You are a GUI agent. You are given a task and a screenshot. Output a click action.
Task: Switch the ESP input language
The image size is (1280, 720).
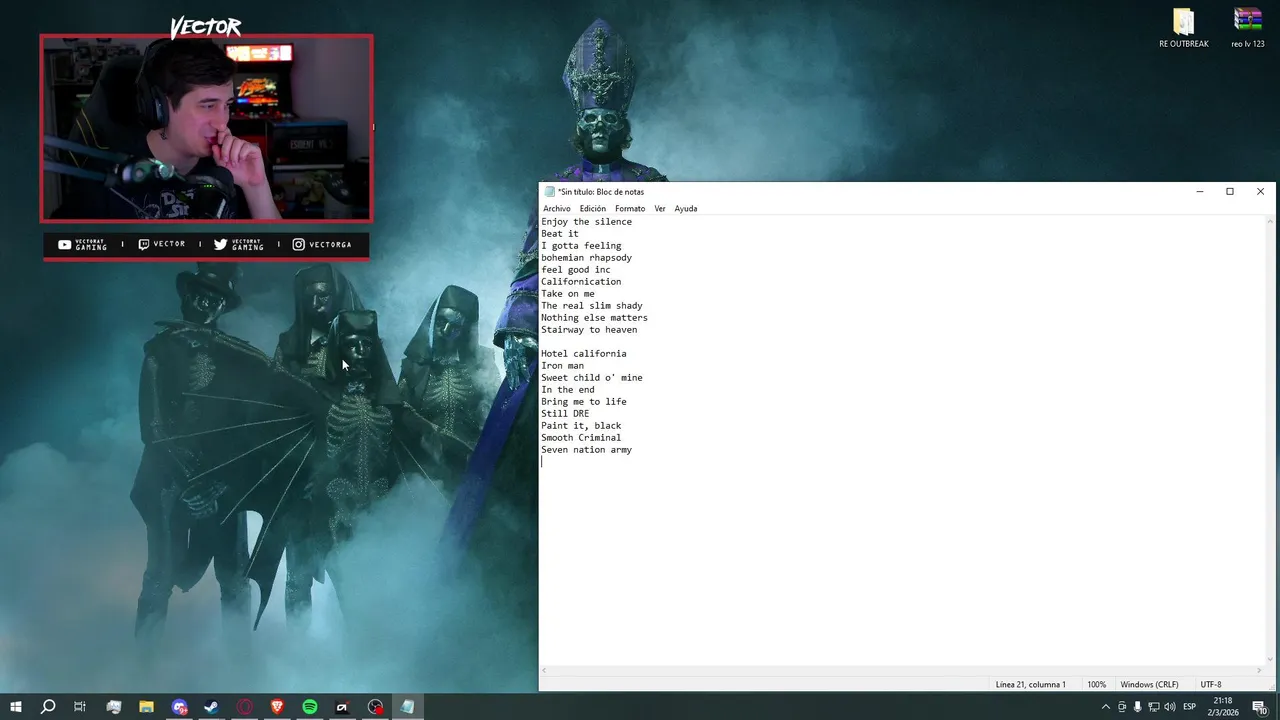click(1189, 707)
